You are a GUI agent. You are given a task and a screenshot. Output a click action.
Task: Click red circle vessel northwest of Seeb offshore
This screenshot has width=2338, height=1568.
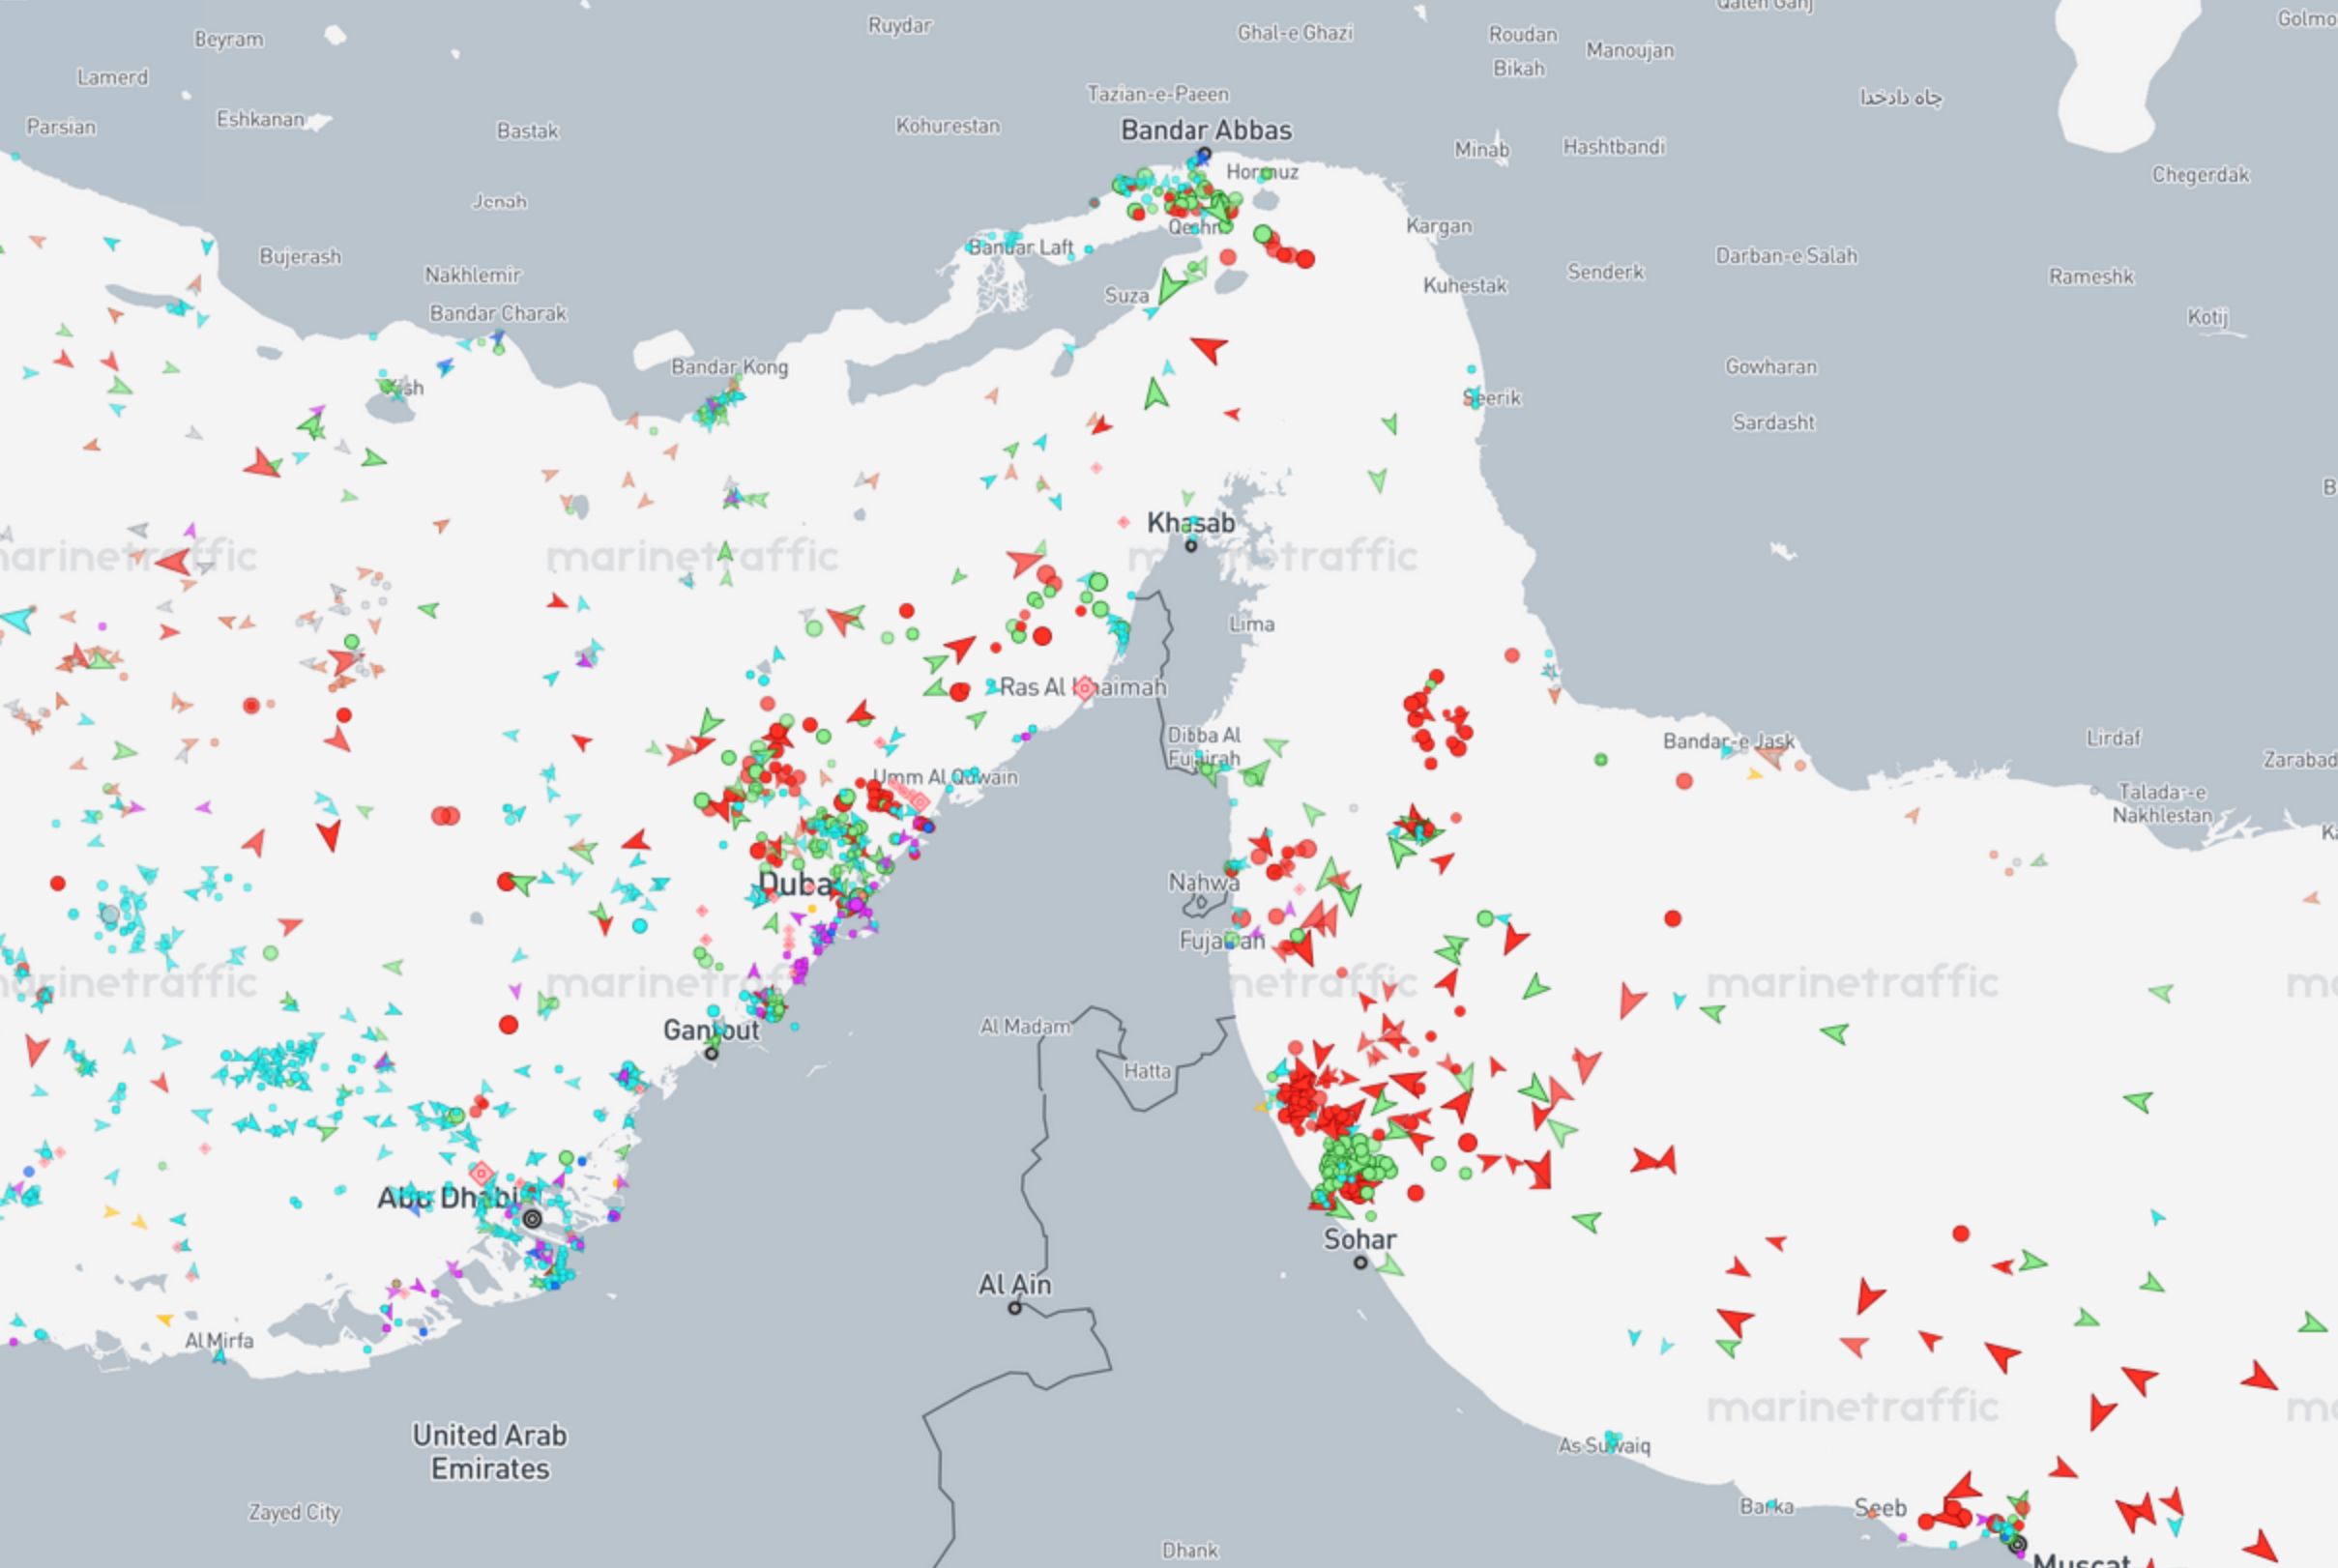pyautogui.click(x=1961, y=1234)
